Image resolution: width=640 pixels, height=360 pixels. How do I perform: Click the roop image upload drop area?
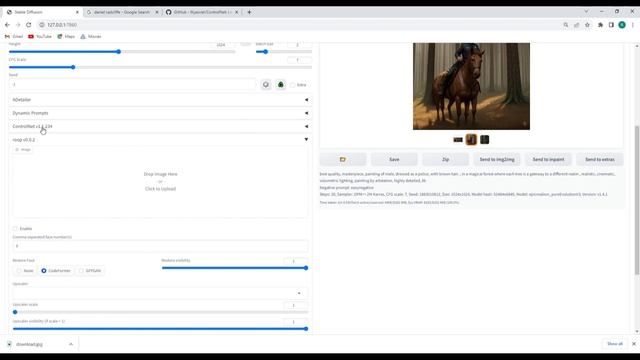pyautogui.click(x=160, y=181)
